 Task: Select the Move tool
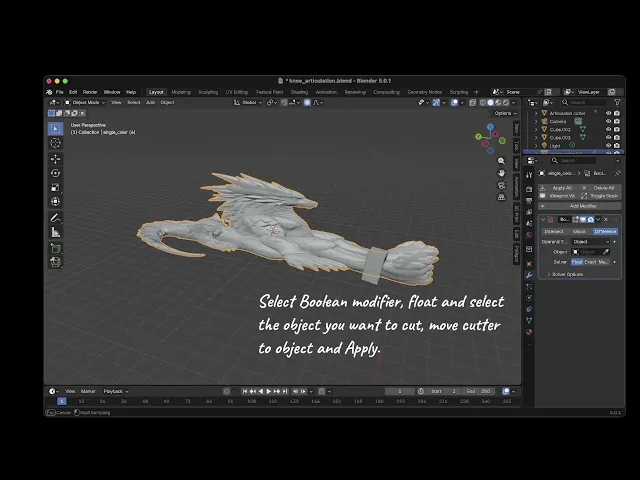click(x=56, y=159)
